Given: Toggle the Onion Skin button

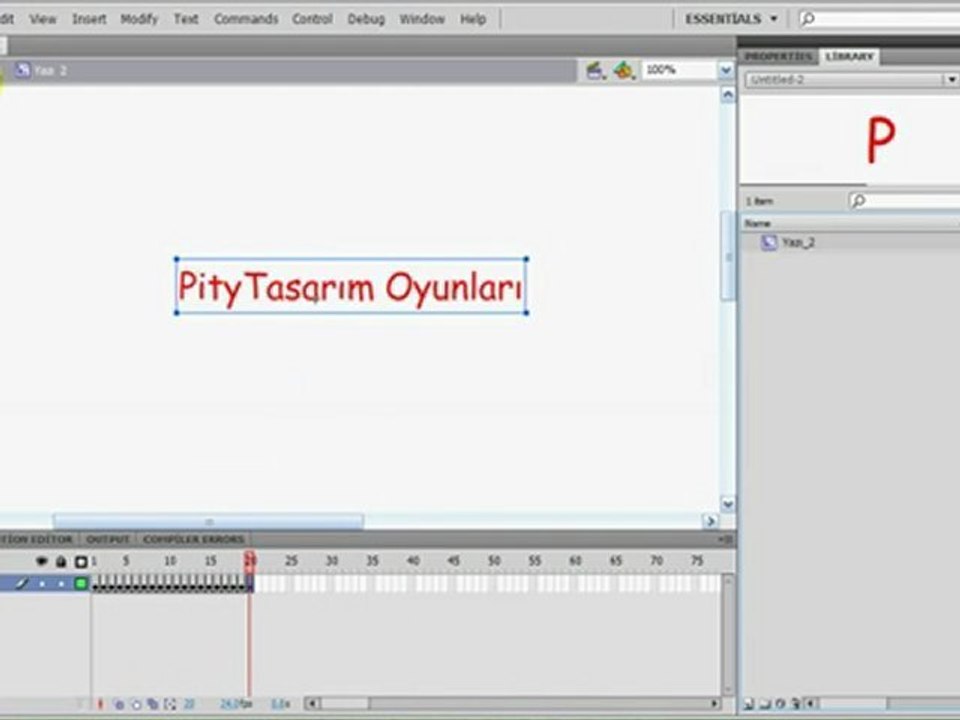Looking at the screenshot, I should [119, 705].
